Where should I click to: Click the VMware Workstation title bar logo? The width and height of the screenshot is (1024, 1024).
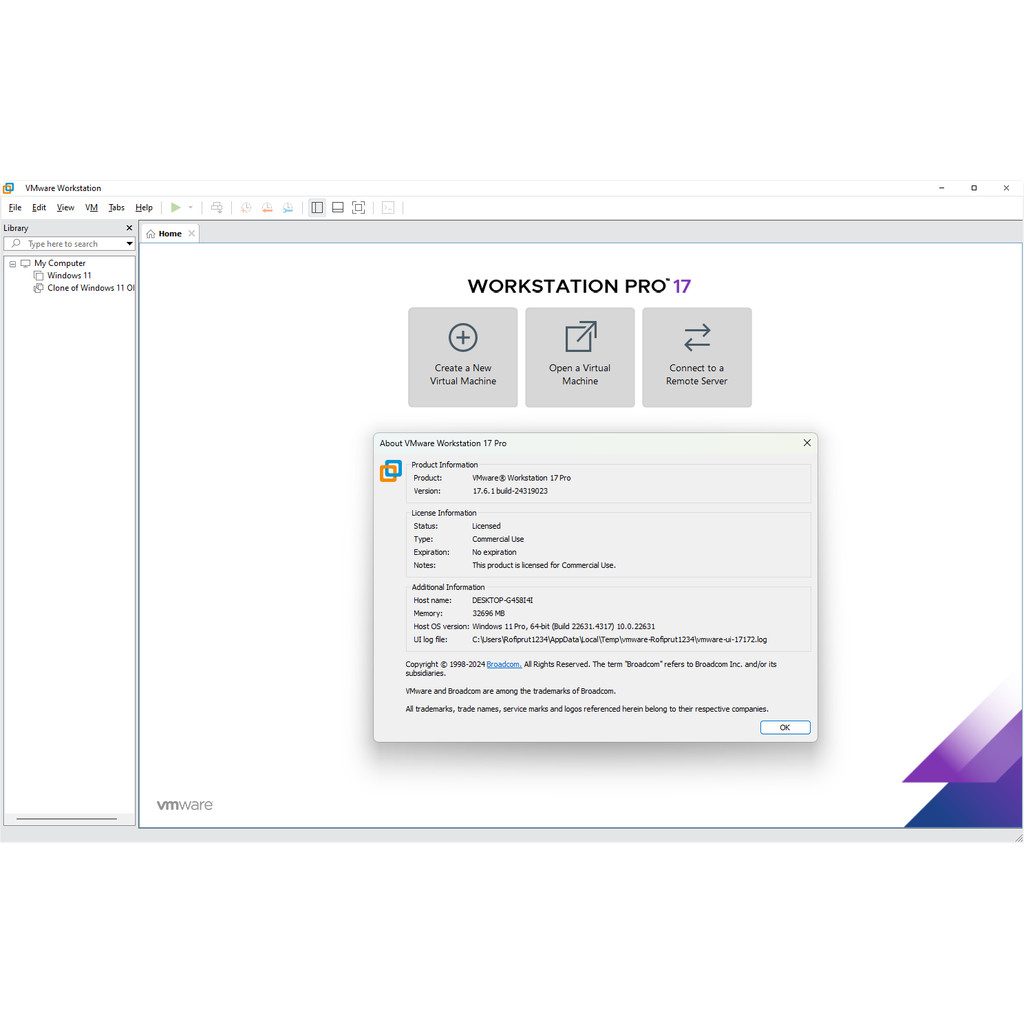click(x=8, y=188)
